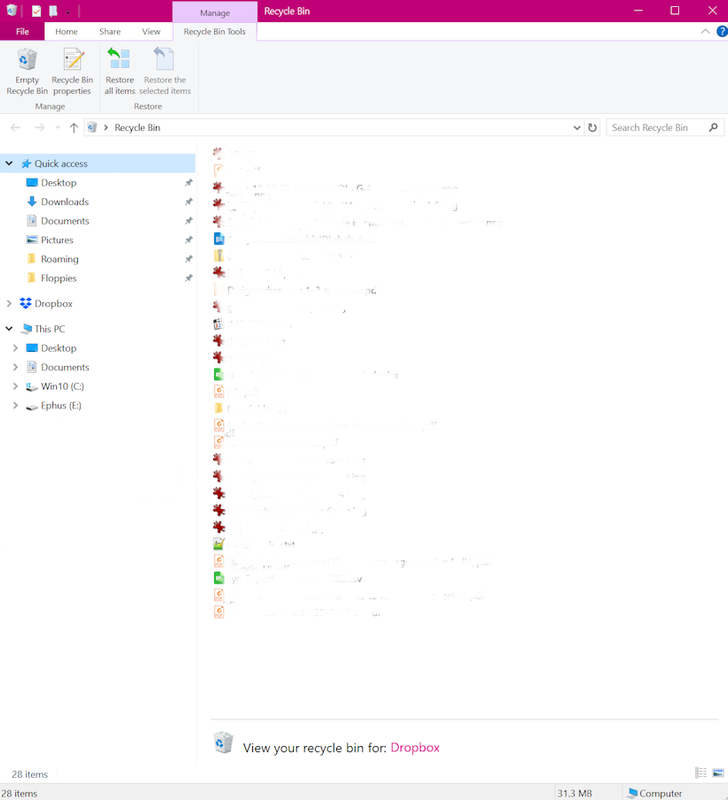Open Pictures in Quick access

click(x=57, y=240)
